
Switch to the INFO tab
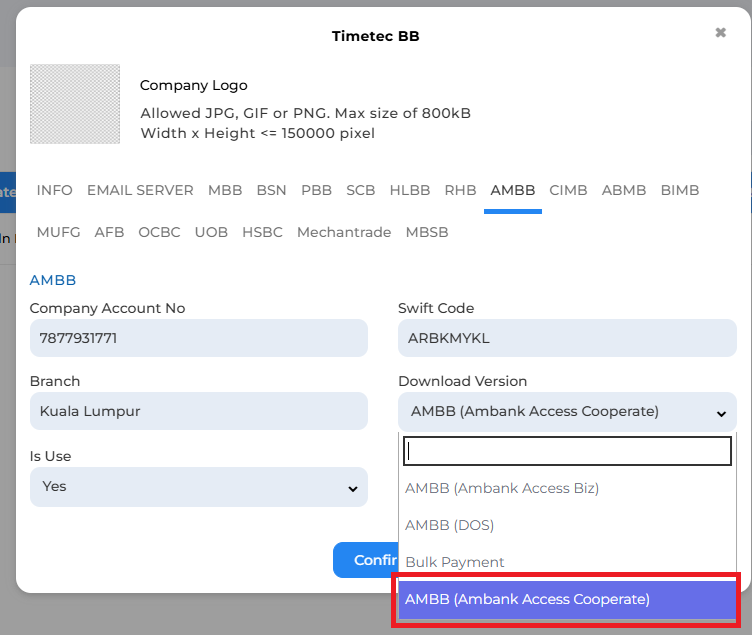point(55,190)
